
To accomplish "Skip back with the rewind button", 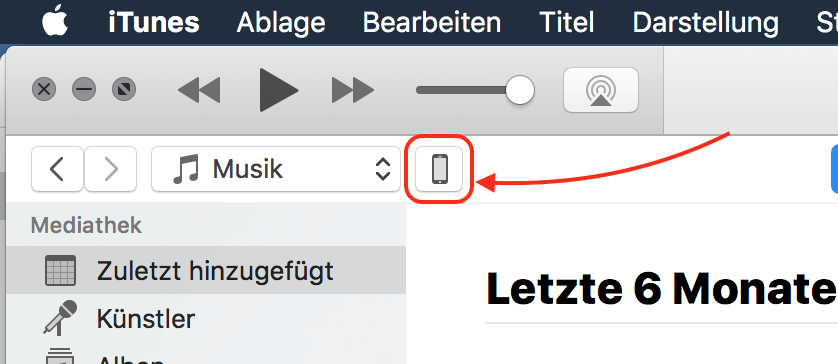I will coord(199,90).
